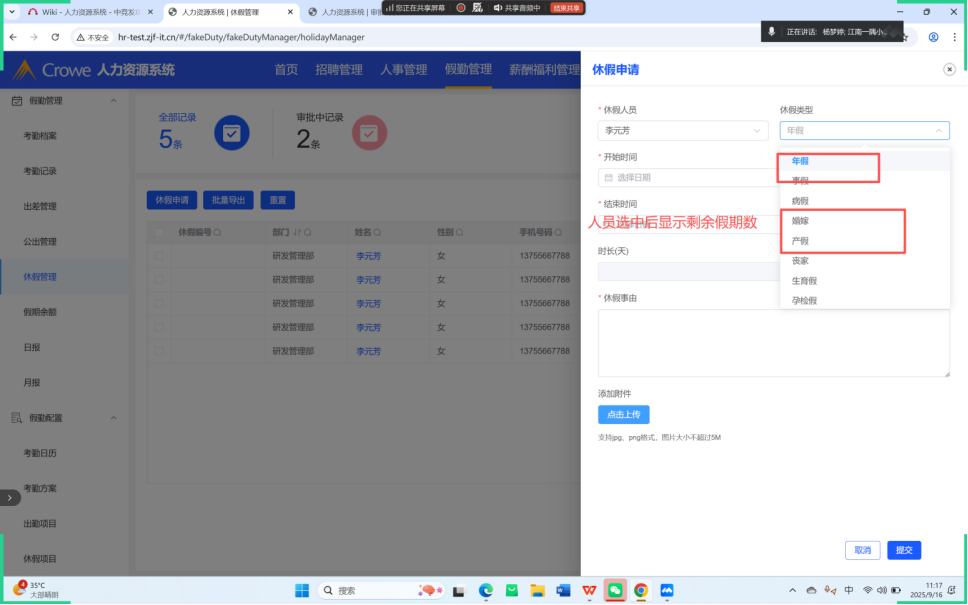968x605 pixels.
Task: Click the 点击上传 attachment button
Action: [624, 415]
